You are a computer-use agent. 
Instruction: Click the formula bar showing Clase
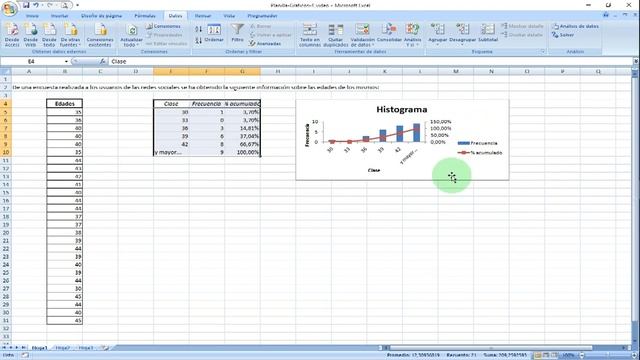(x=370, y=62)
